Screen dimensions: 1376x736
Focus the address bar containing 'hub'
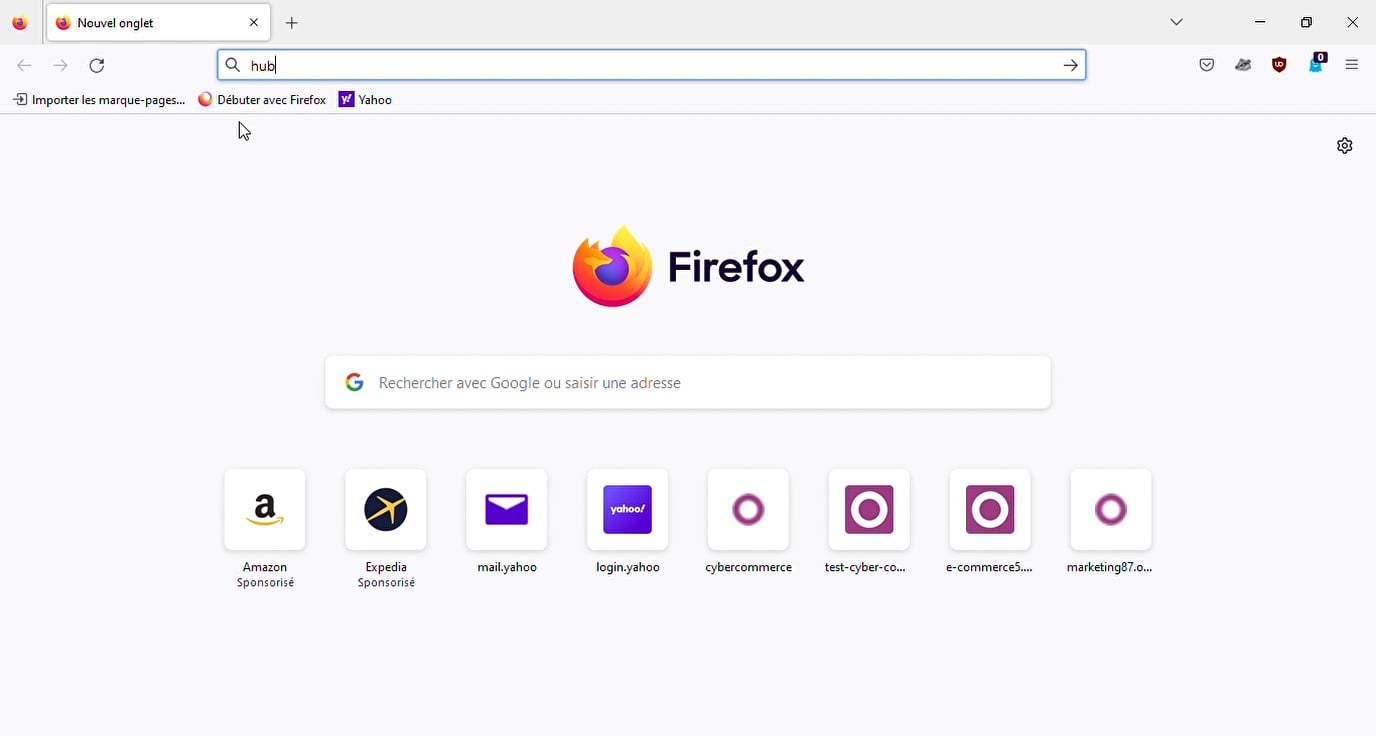pyautogui.click(x=652, y=65)
